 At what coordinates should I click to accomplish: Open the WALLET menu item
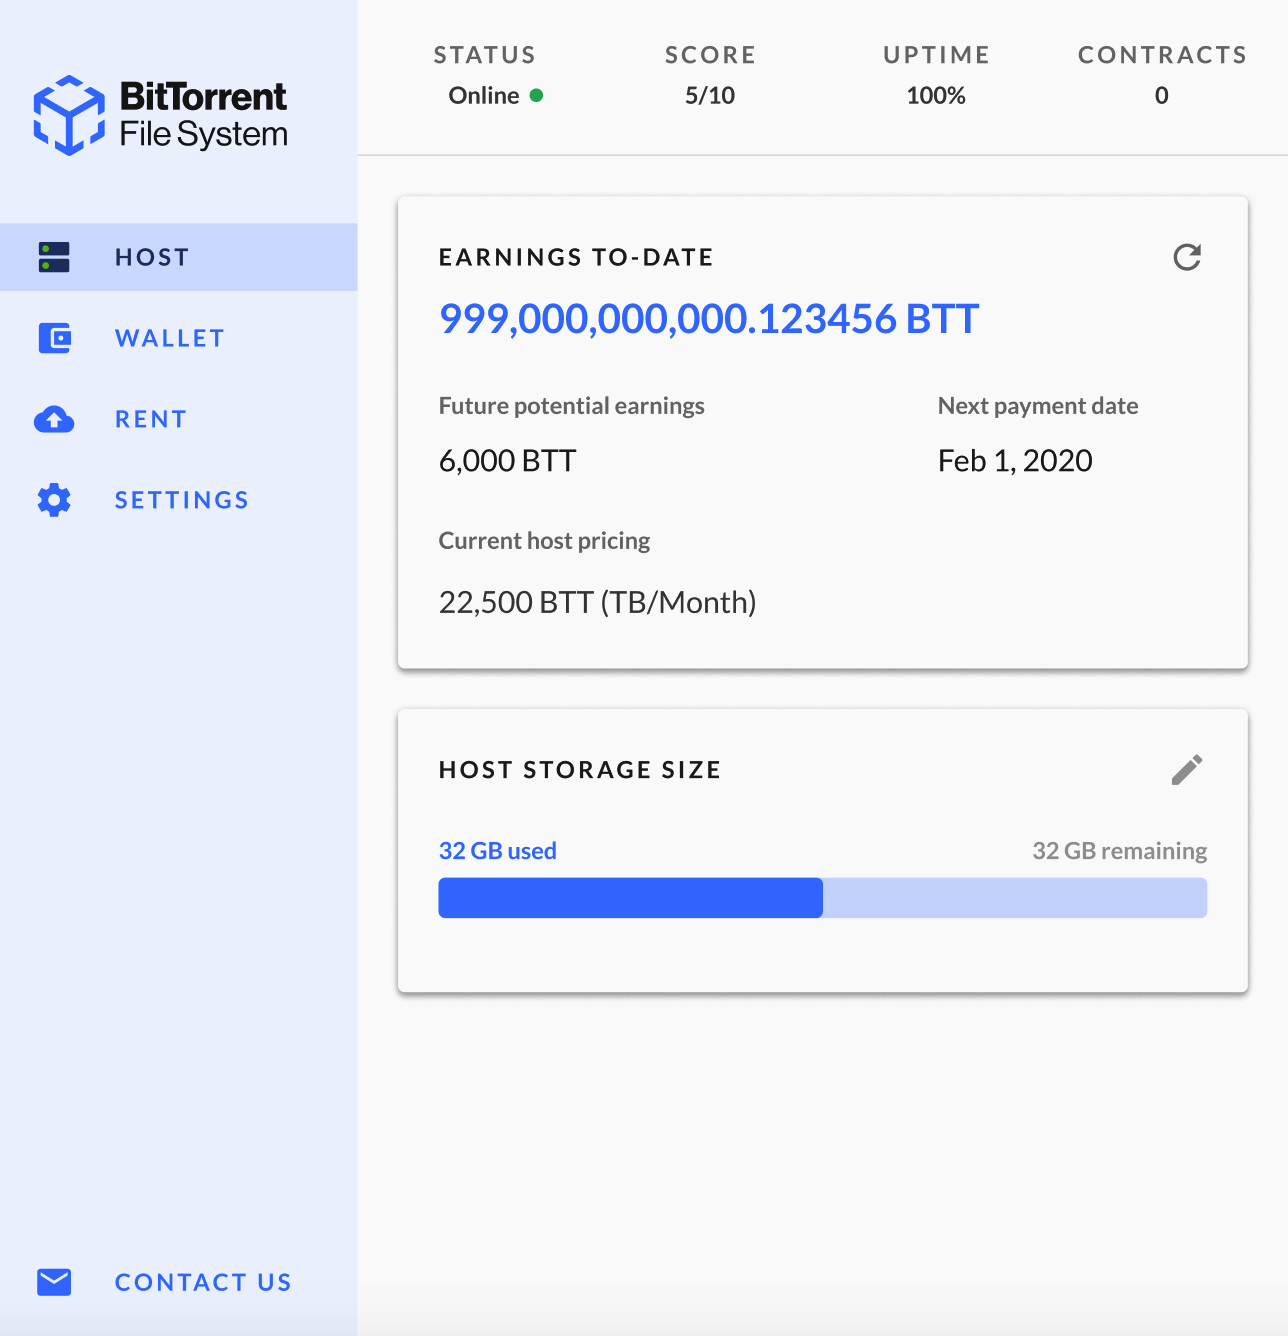(x=179, y=338)
